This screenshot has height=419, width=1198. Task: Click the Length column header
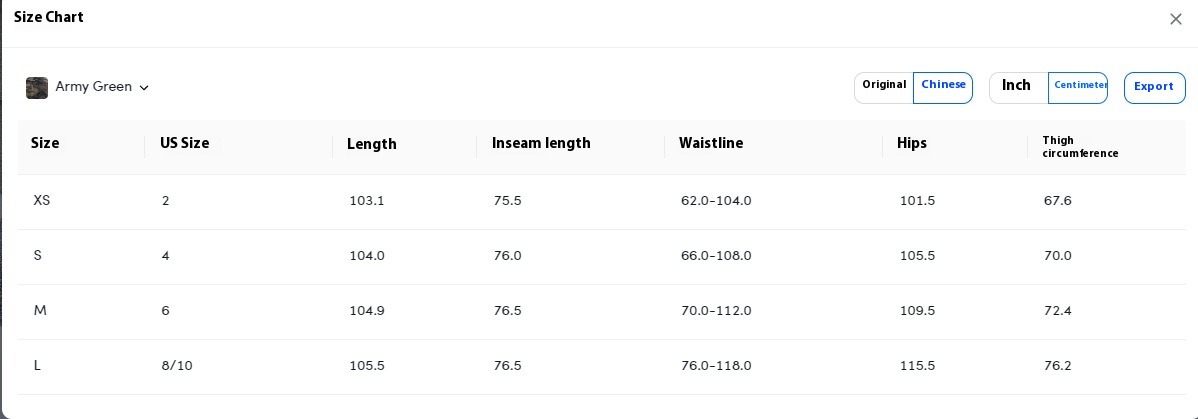(x=371, y=144)
